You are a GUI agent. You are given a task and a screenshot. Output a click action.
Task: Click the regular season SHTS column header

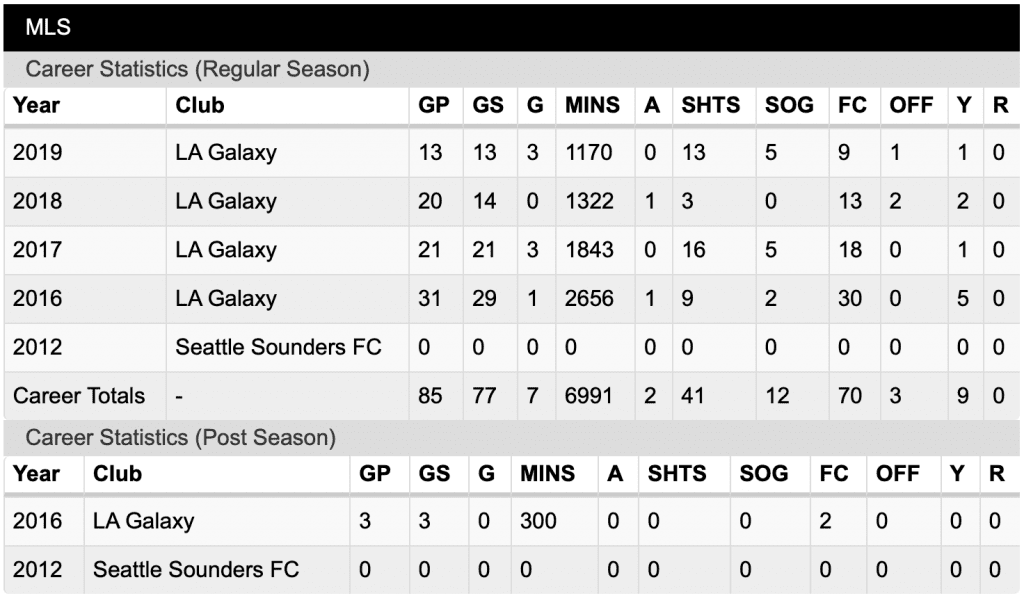pos(711,105)
